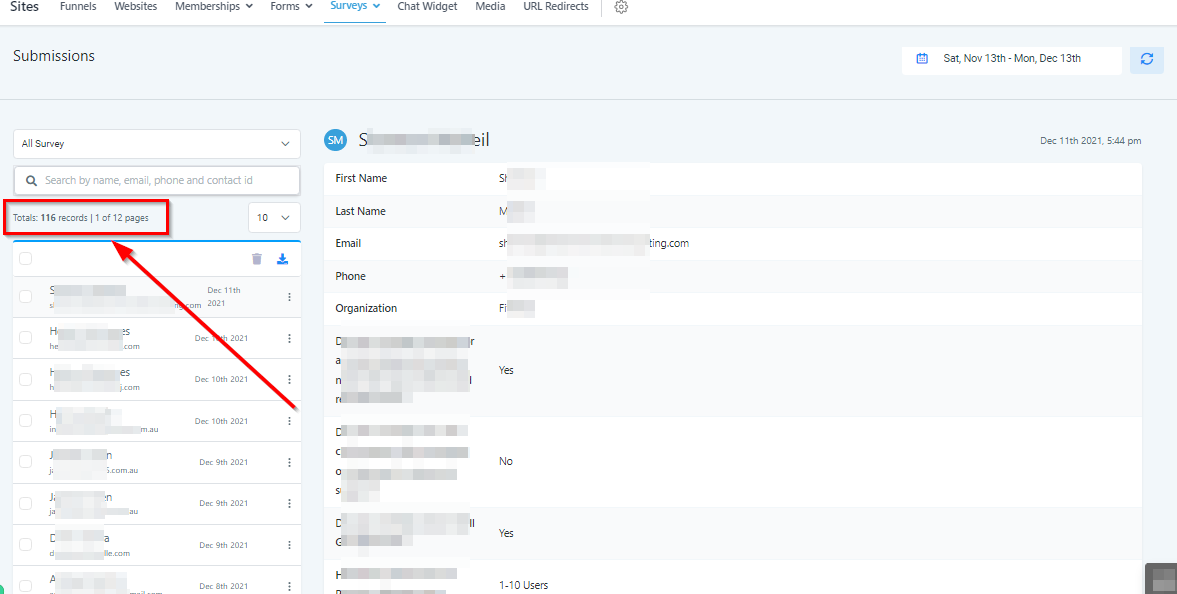Screen dimensions: 1177x594
Task: Open the page size dropdown showing 10
Action: coord(274,218)
